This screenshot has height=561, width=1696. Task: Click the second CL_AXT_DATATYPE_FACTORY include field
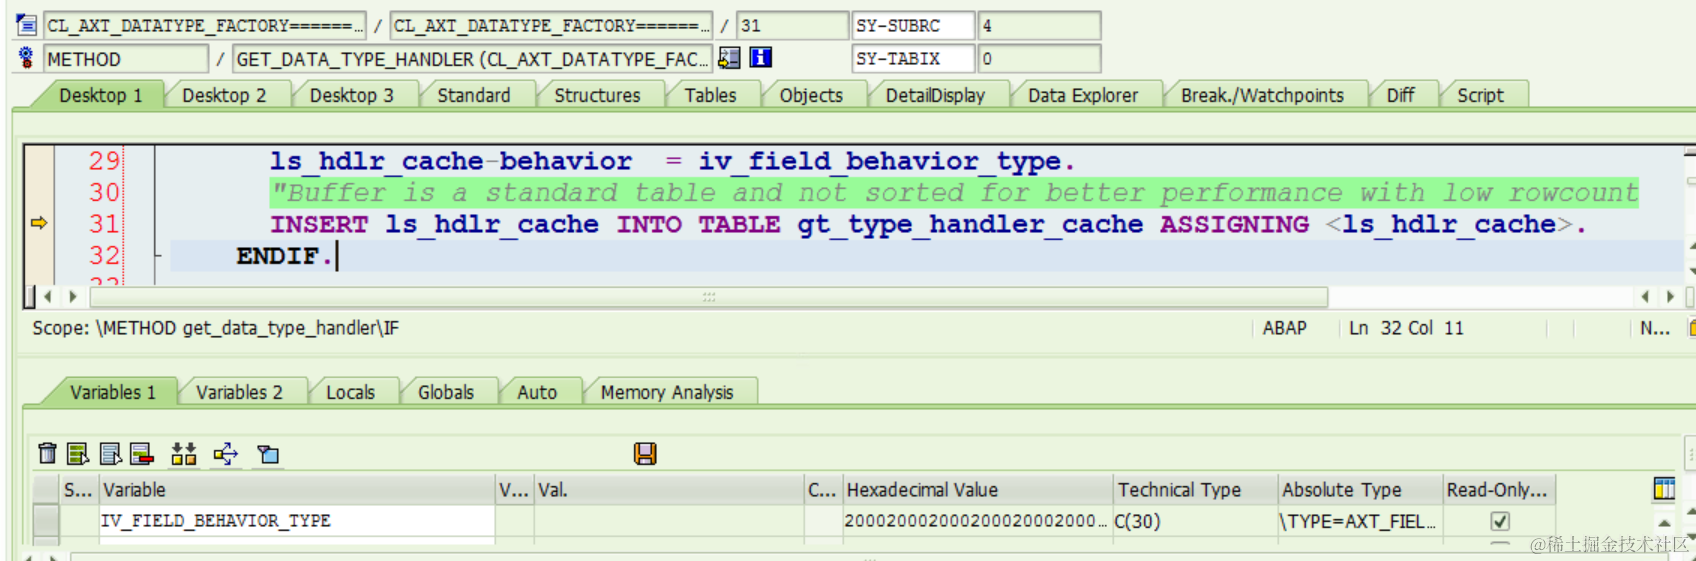(x=551, y=25)
